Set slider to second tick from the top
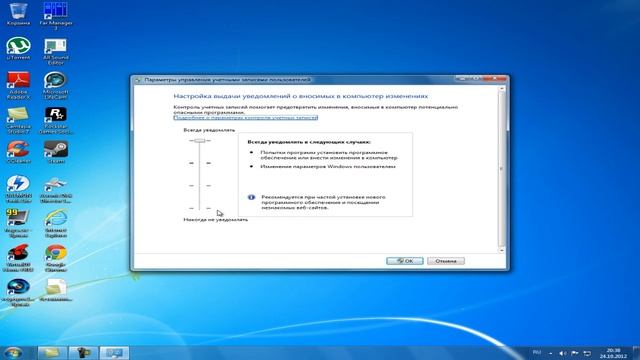The image size is (640, 360). tap(200, 163)
